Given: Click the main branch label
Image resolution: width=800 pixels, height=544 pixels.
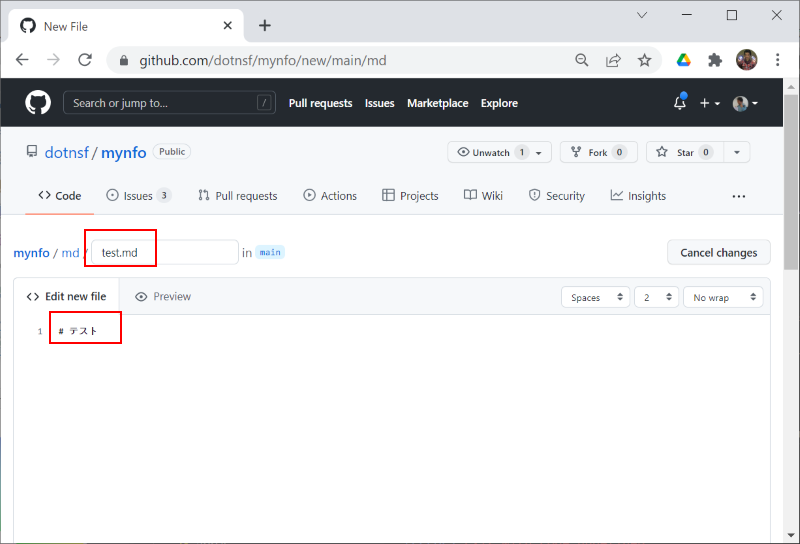Looking at the screenshot, I should tap(270, 252).
